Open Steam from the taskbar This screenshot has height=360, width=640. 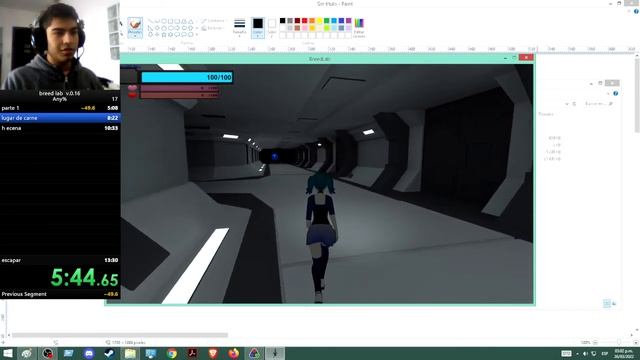click(109, 353)
